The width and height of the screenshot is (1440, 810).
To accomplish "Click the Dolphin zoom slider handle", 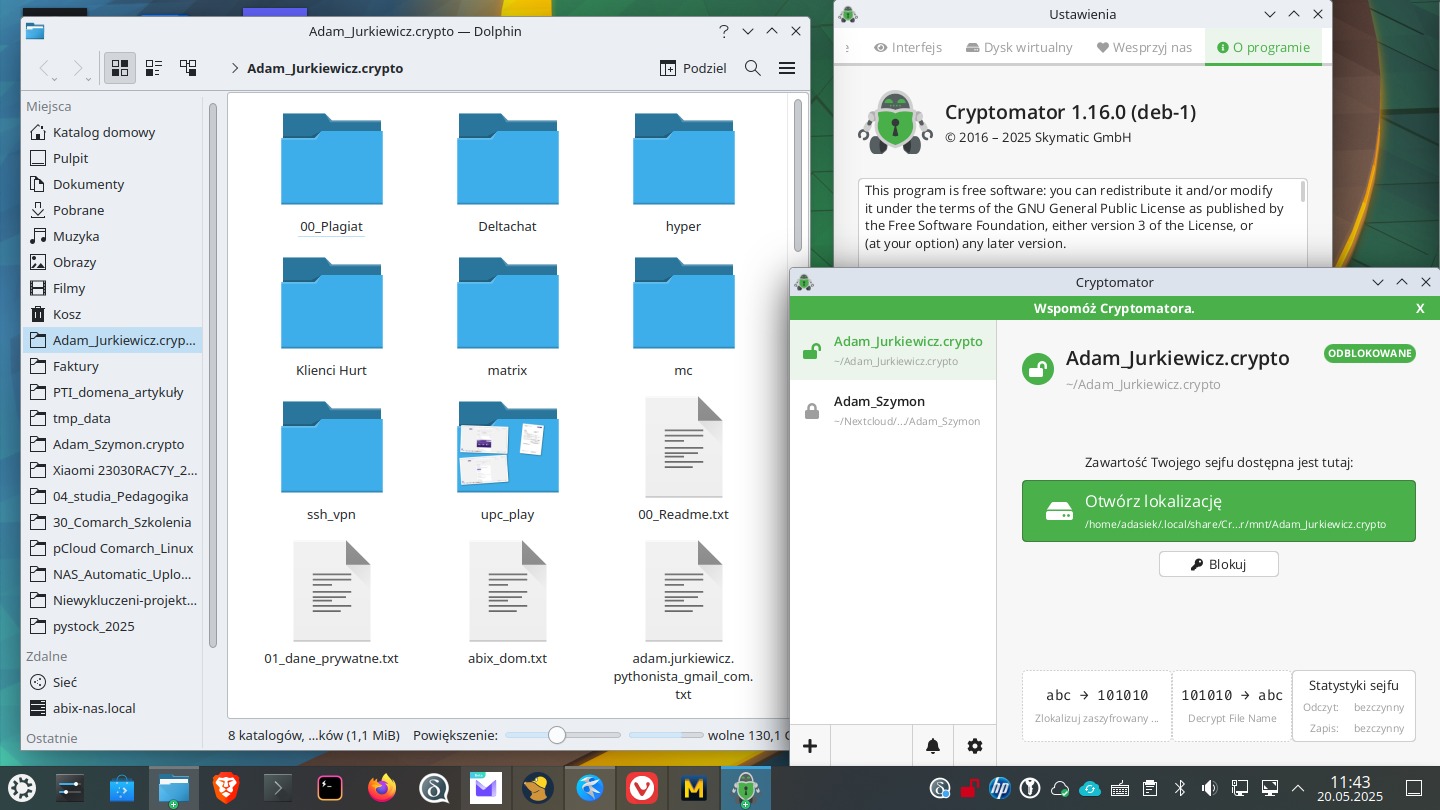I will coord(557,735).
